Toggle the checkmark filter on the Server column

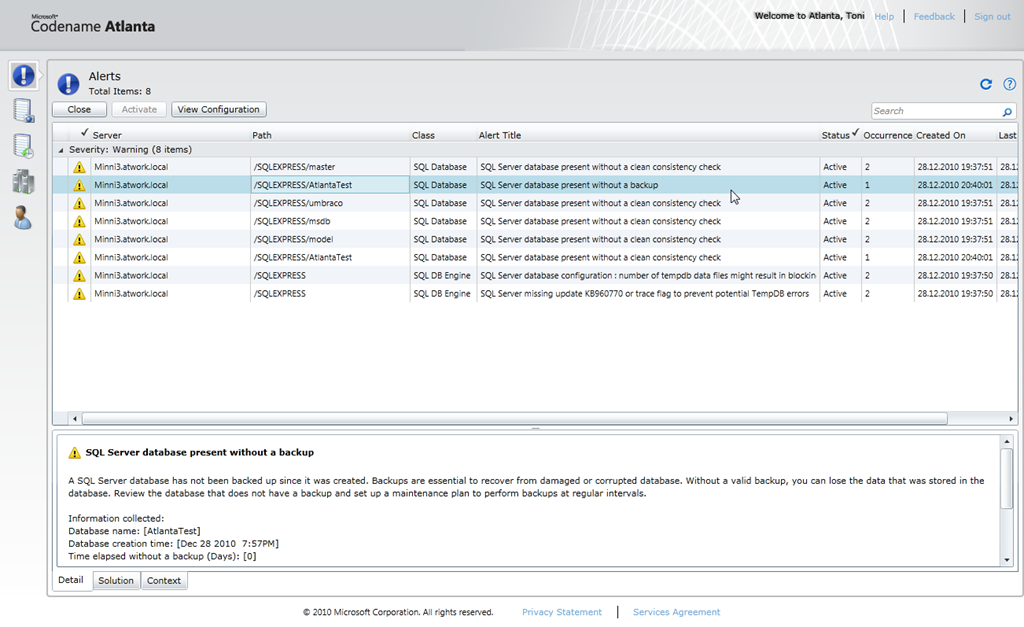85,133
